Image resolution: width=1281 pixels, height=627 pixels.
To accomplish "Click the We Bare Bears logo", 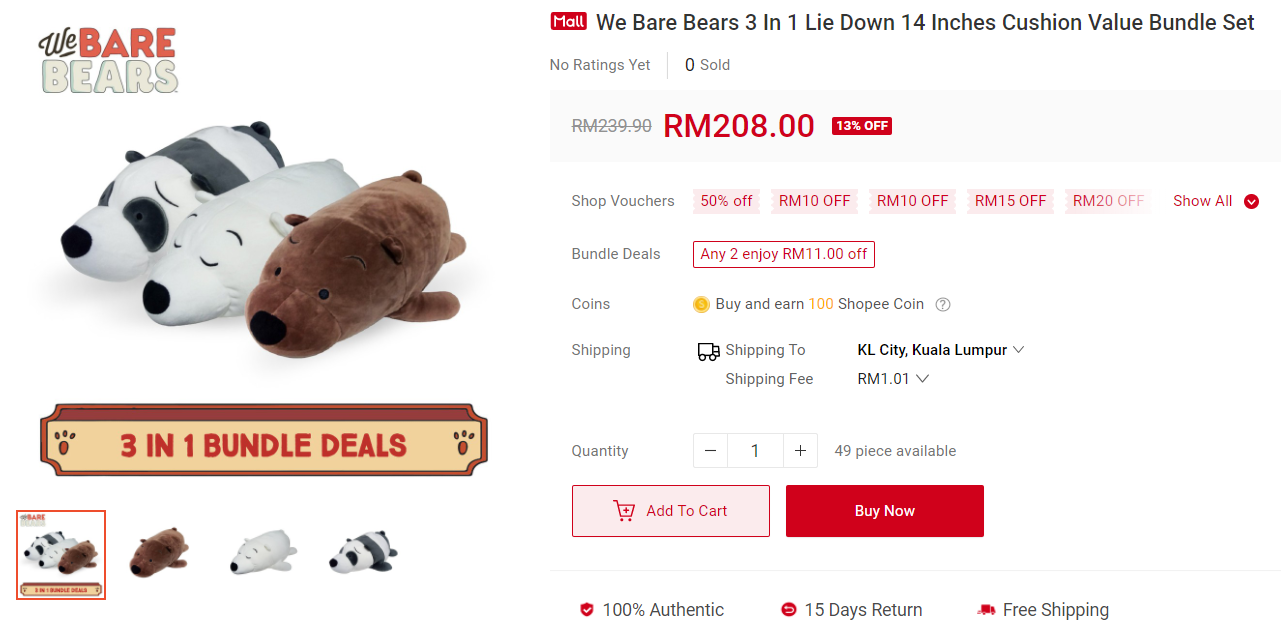I will pyautogui.click(x=109, y=60).
